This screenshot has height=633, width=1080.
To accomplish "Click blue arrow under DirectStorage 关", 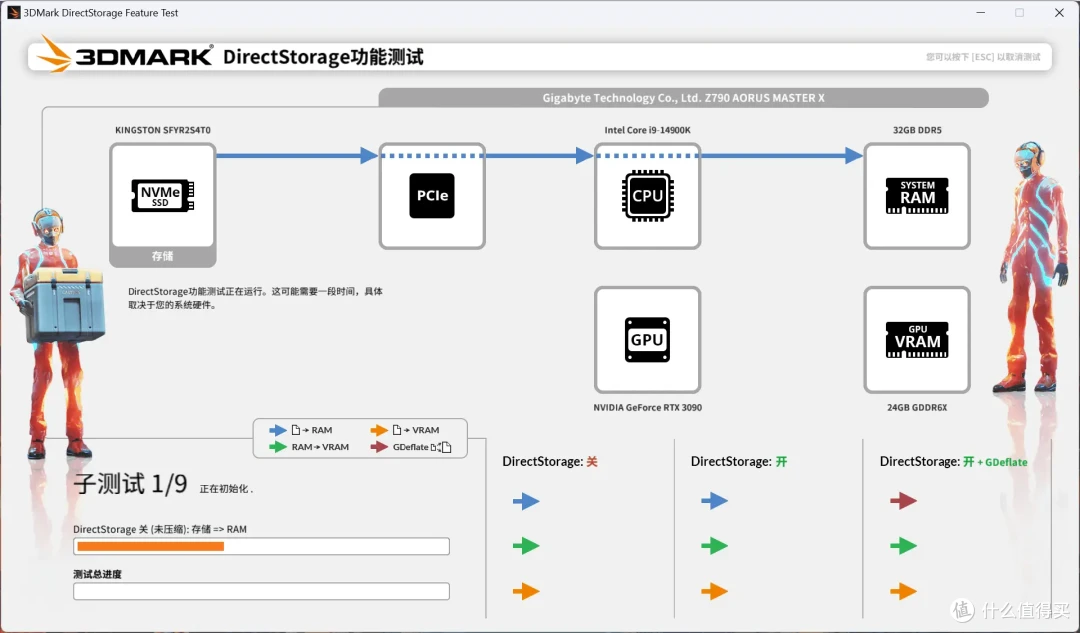I will (x=526, y=501).
